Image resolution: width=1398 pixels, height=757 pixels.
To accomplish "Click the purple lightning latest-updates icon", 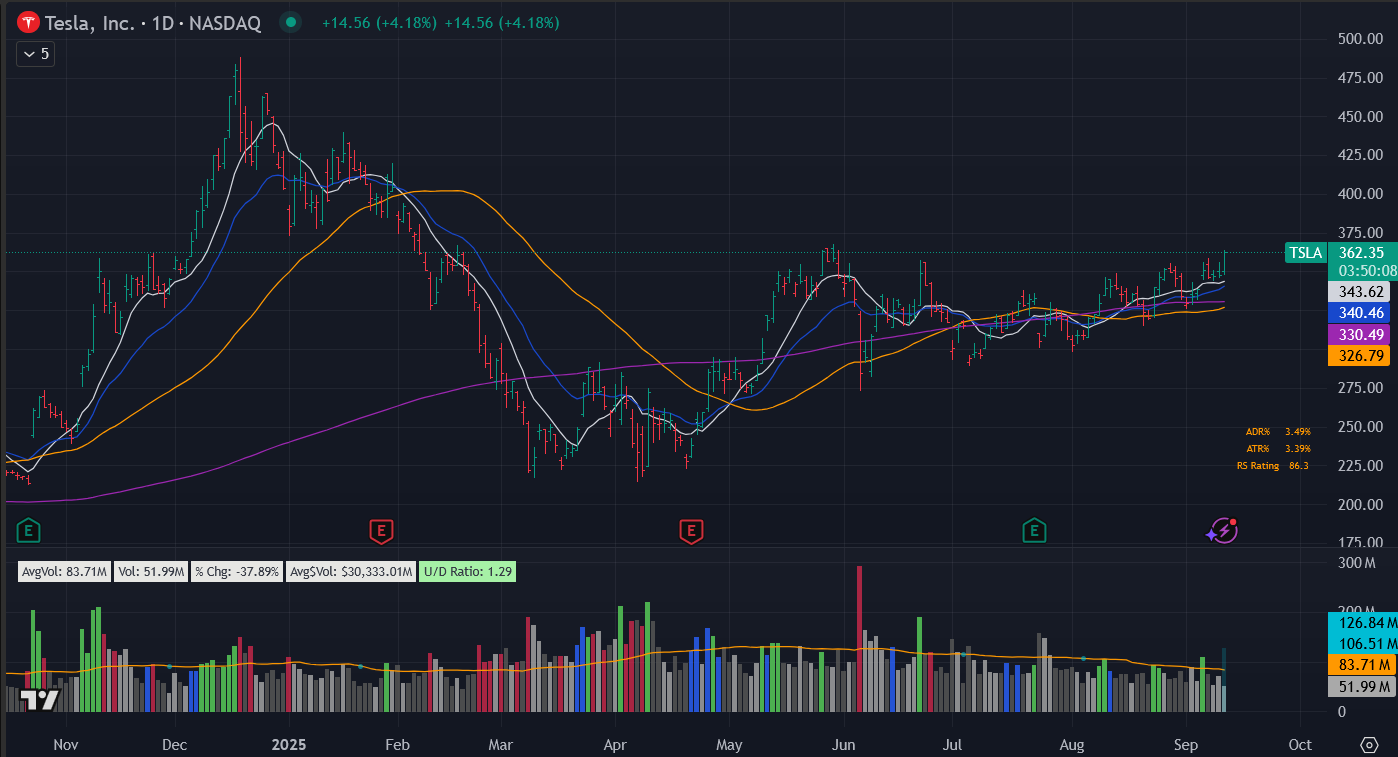I will [x=1222, y=530].
